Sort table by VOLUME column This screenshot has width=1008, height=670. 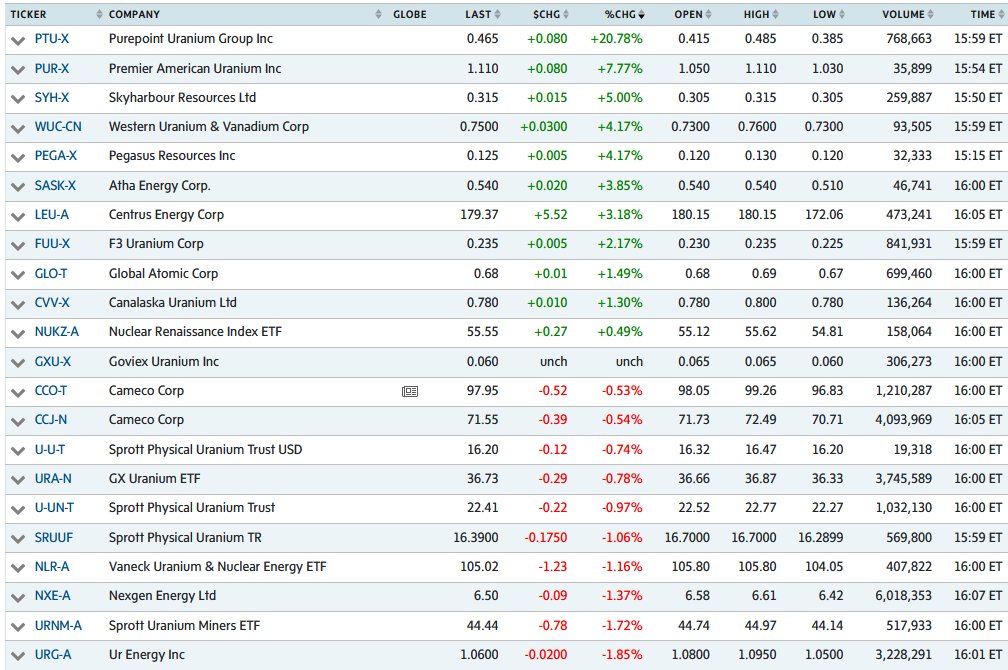pyautogui.click(x=908, y=14)
